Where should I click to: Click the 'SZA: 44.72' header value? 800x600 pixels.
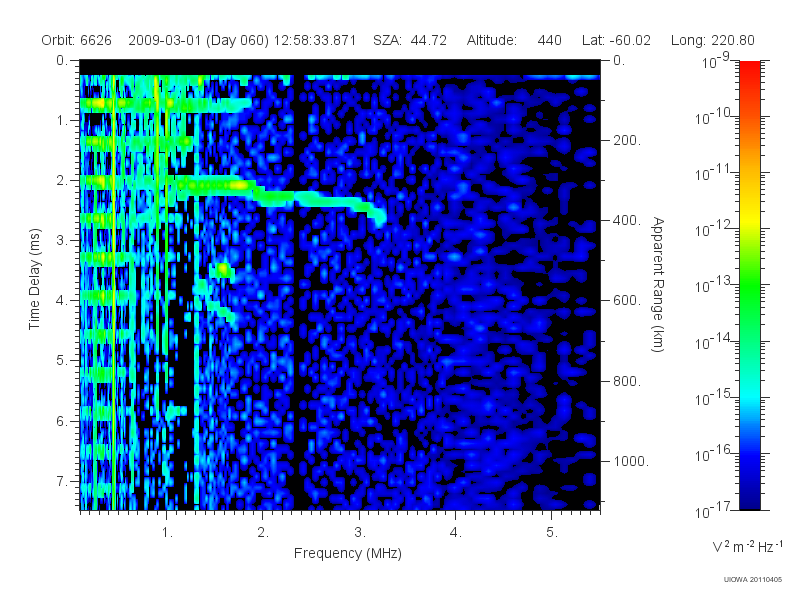click(x=410, y=40)
